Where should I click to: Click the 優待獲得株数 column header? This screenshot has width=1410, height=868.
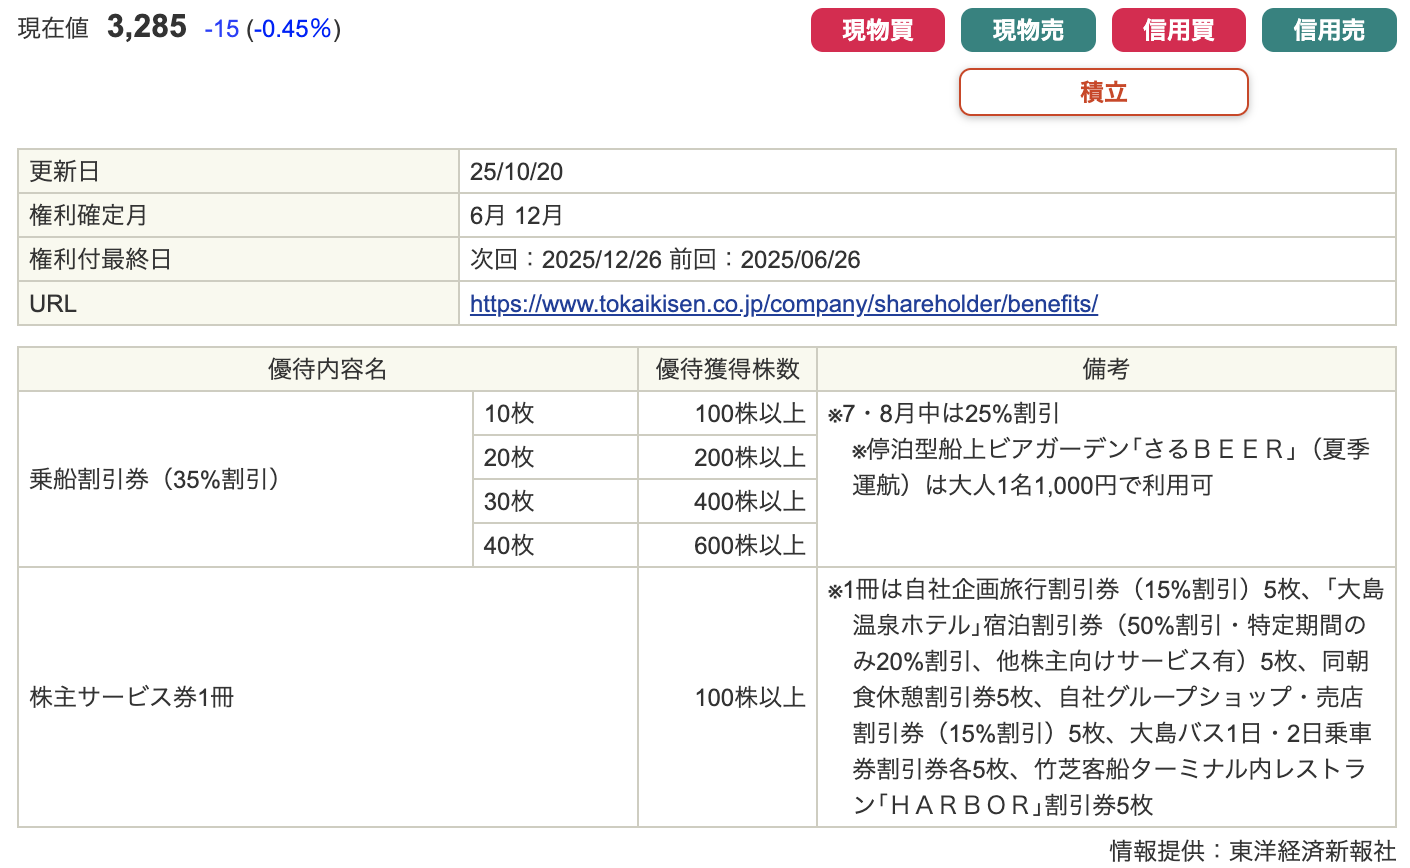tap(727, 370)
